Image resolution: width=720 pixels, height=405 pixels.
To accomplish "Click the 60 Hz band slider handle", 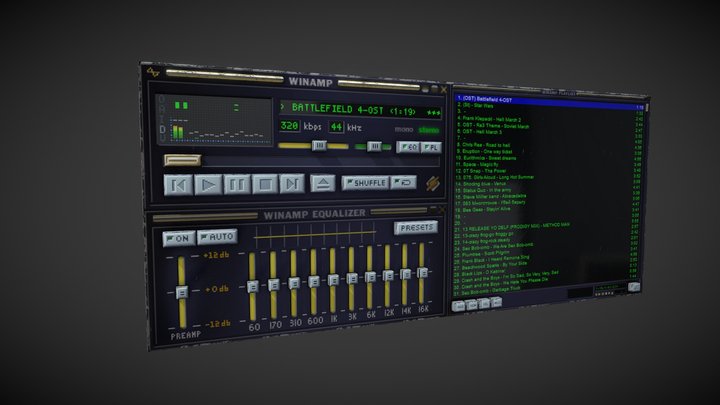I will [x=252, y=287].
